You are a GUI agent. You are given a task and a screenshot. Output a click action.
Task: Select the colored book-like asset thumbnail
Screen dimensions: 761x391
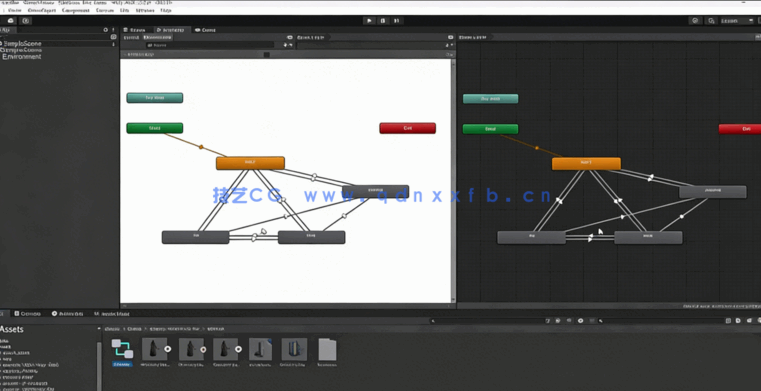click(x=294, y=349)
